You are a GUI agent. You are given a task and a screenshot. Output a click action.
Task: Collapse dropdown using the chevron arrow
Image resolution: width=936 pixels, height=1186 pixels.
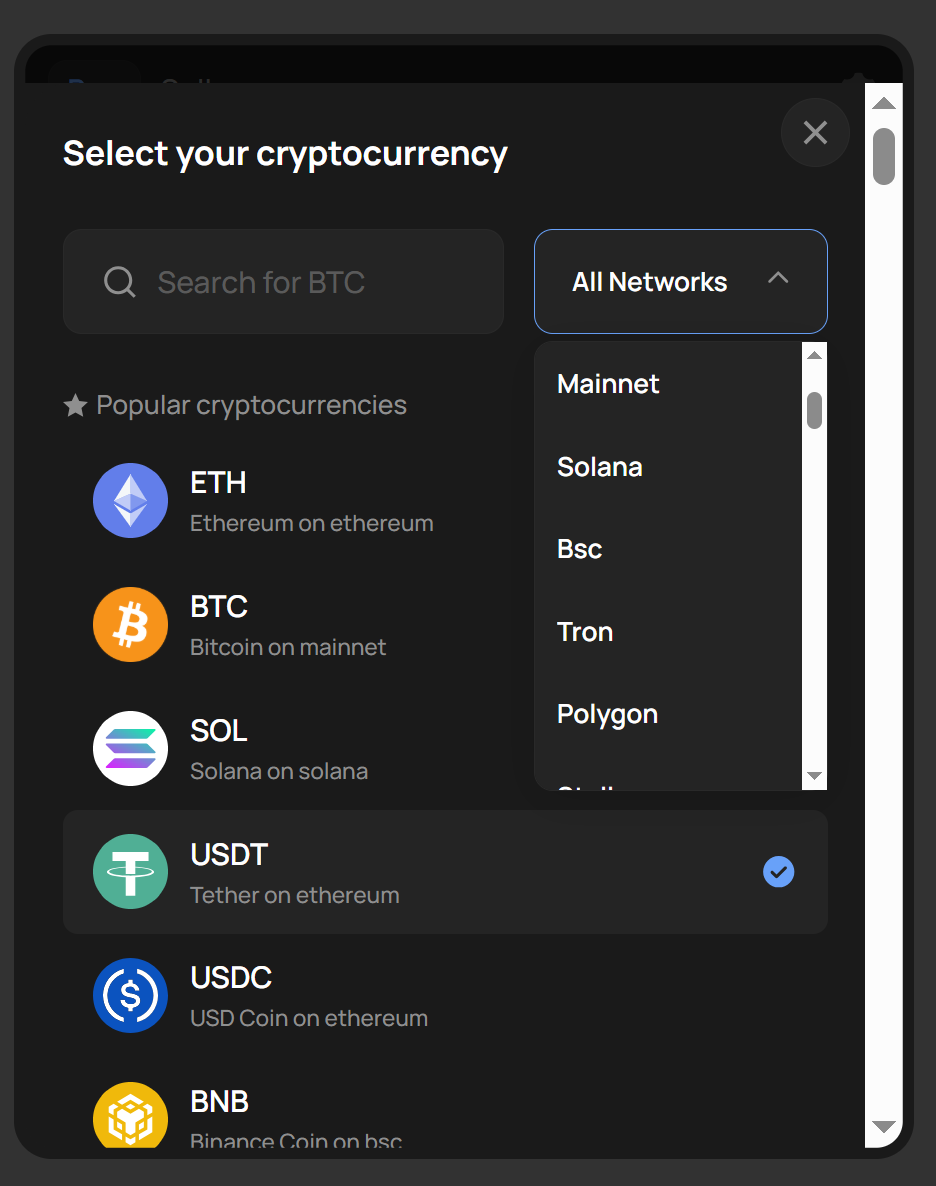778,278
